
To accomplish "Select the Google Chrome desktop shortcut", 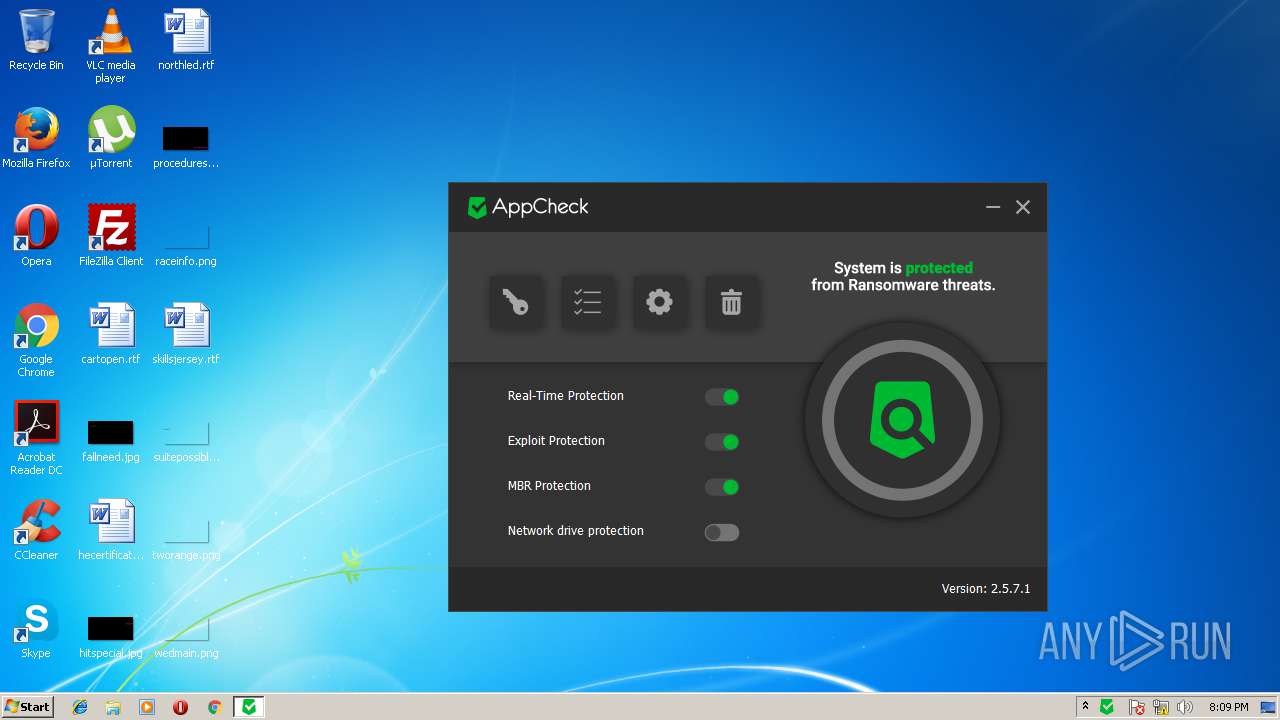I will coord(36,340).
